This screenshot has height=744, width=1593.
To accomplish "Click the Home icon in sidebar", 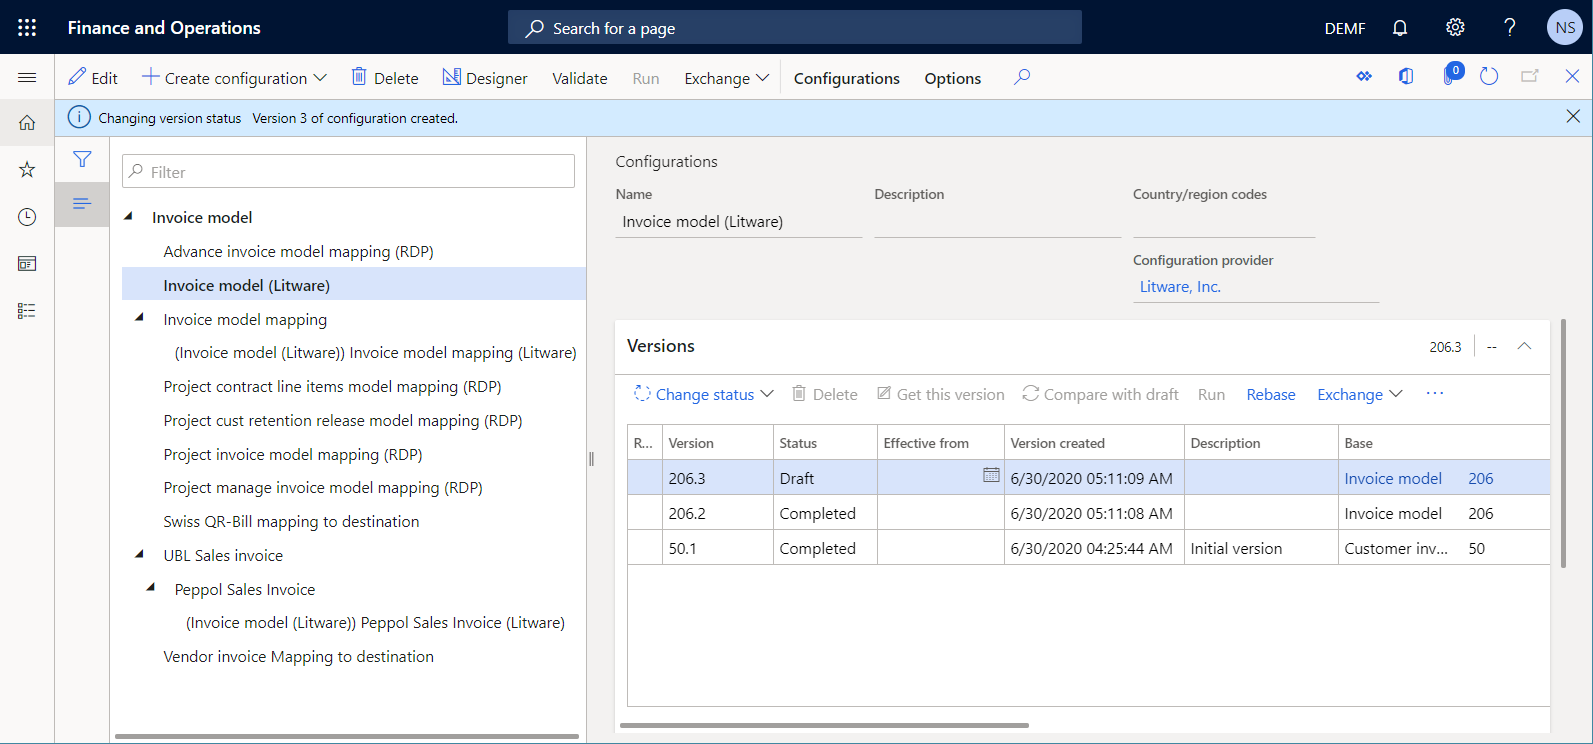I will point(27,123).
